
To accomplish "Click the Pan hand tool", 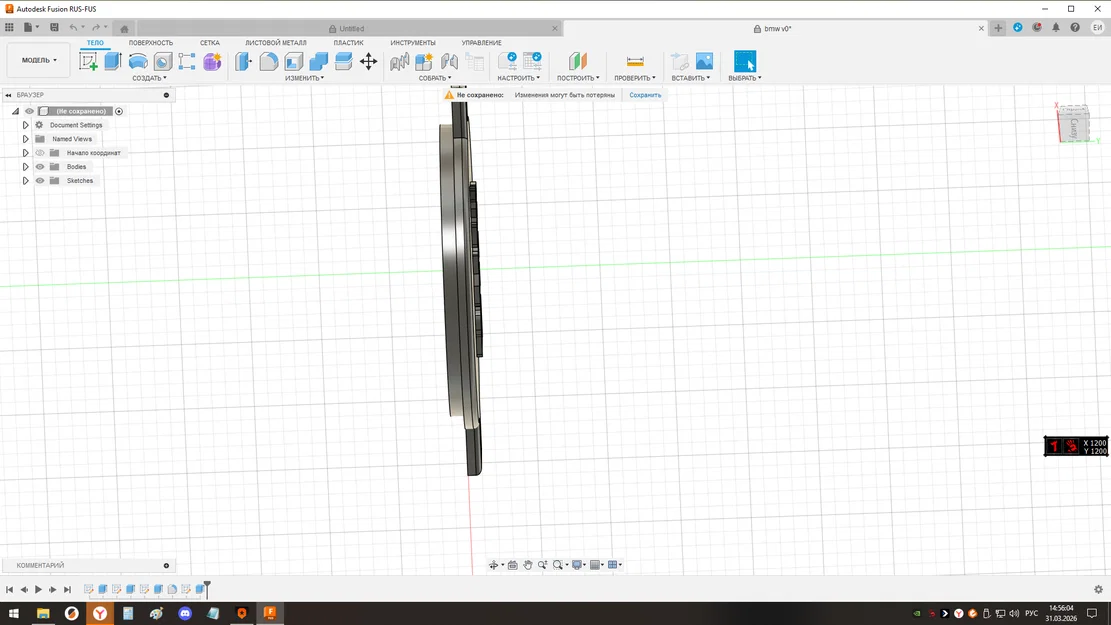I will click(528, 565).
